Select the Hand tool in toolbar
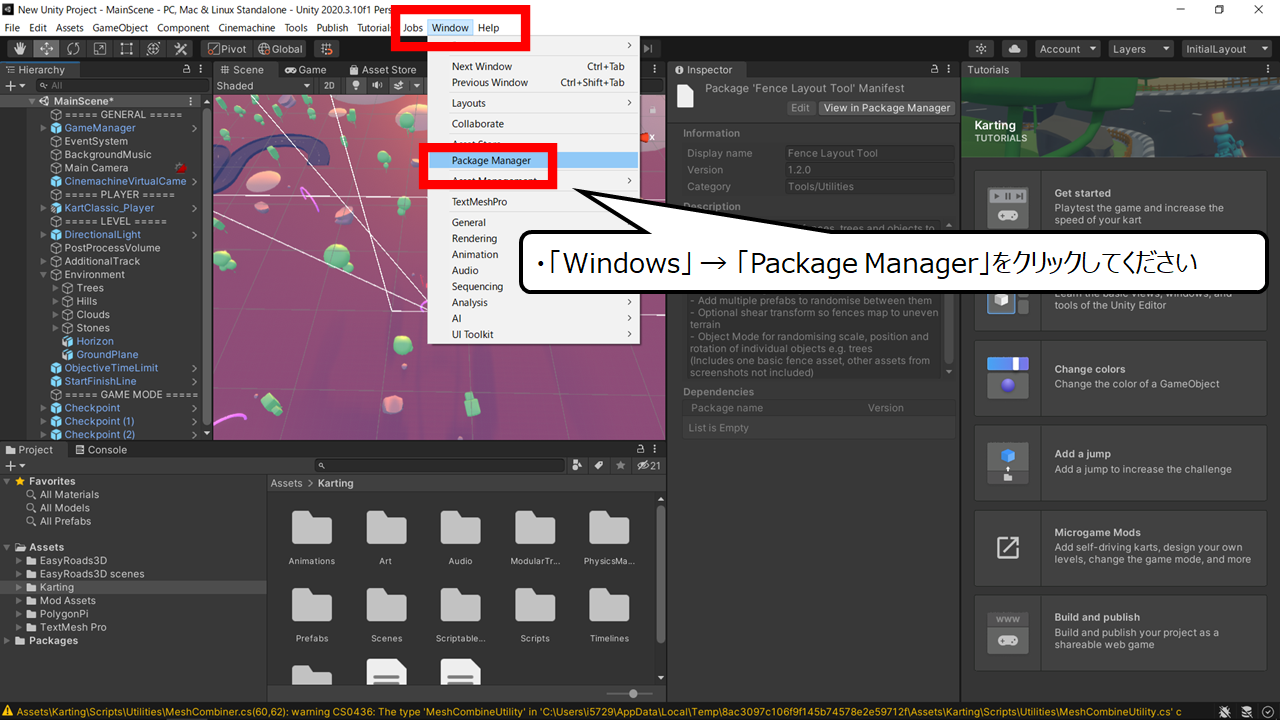Screen dimensions: 1280x720 tap(19, 48)
